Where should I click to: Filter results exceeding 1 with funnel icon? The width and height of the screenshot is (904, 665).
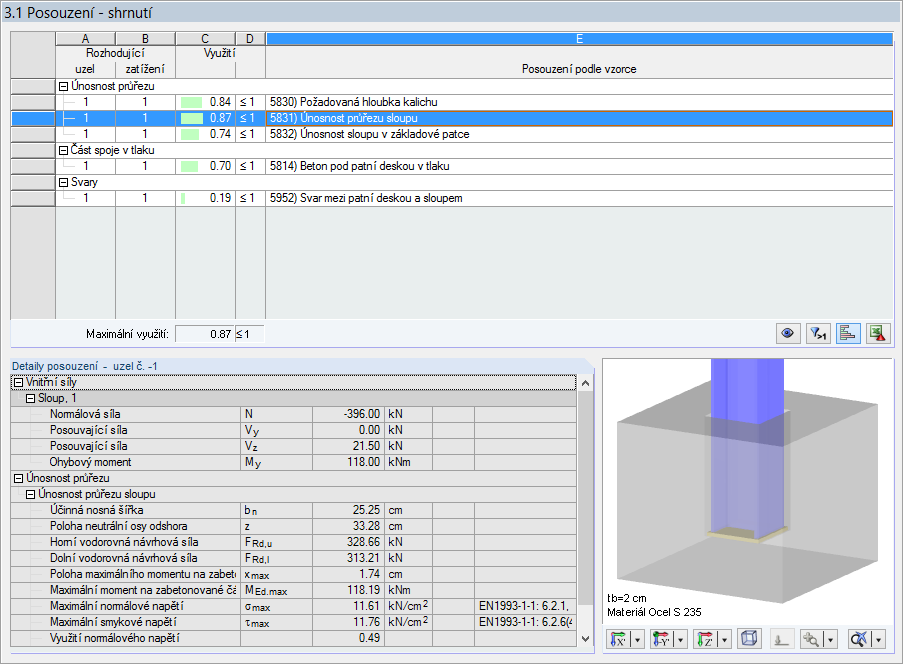818,333
